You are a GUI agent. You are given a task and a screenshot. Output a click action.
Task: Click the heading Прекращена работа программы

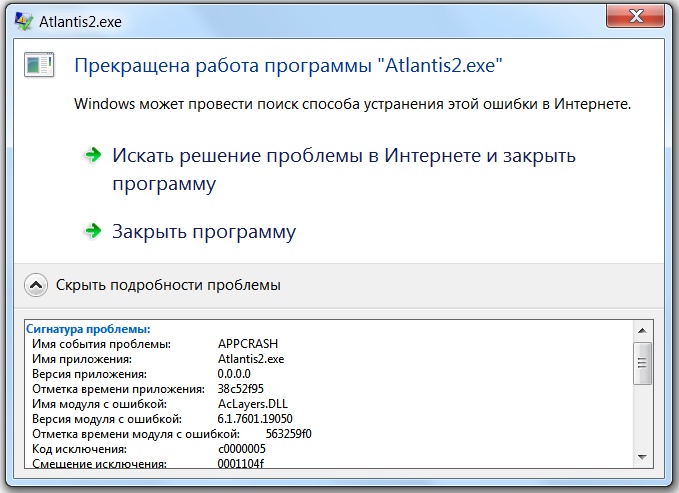[x=288, y=66]
